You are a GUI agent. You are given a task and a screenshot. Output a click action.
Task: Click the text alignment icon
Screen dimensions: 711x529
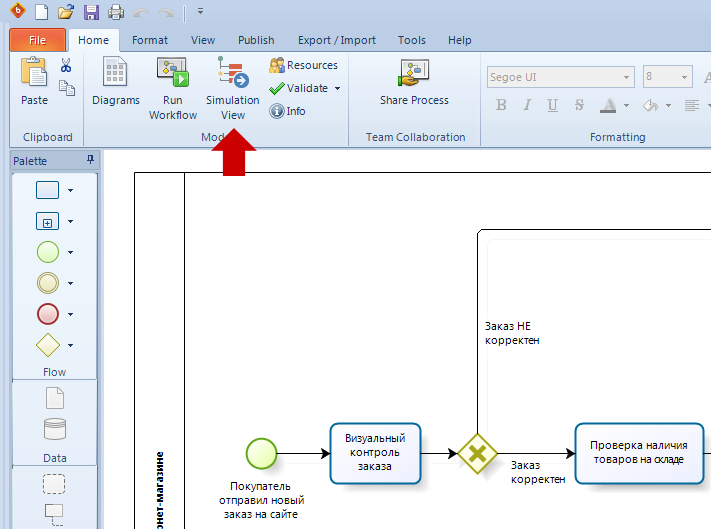pos(692,105)
